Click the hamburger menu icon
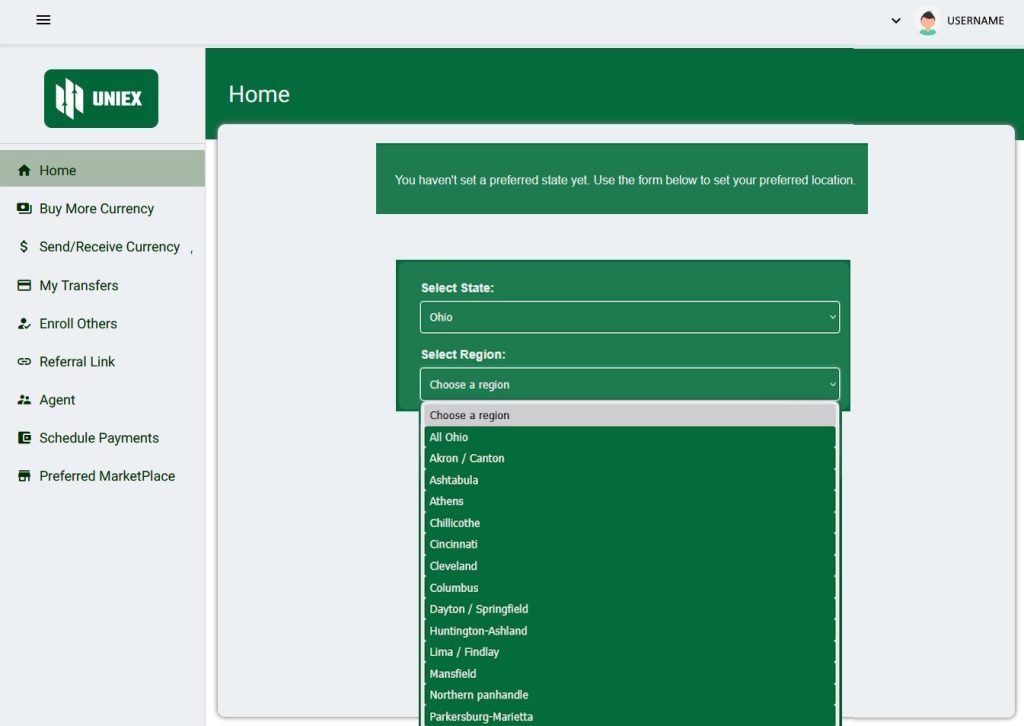Image resolution: width=1024 pixels, height=726 pixels. pos(43,20)
